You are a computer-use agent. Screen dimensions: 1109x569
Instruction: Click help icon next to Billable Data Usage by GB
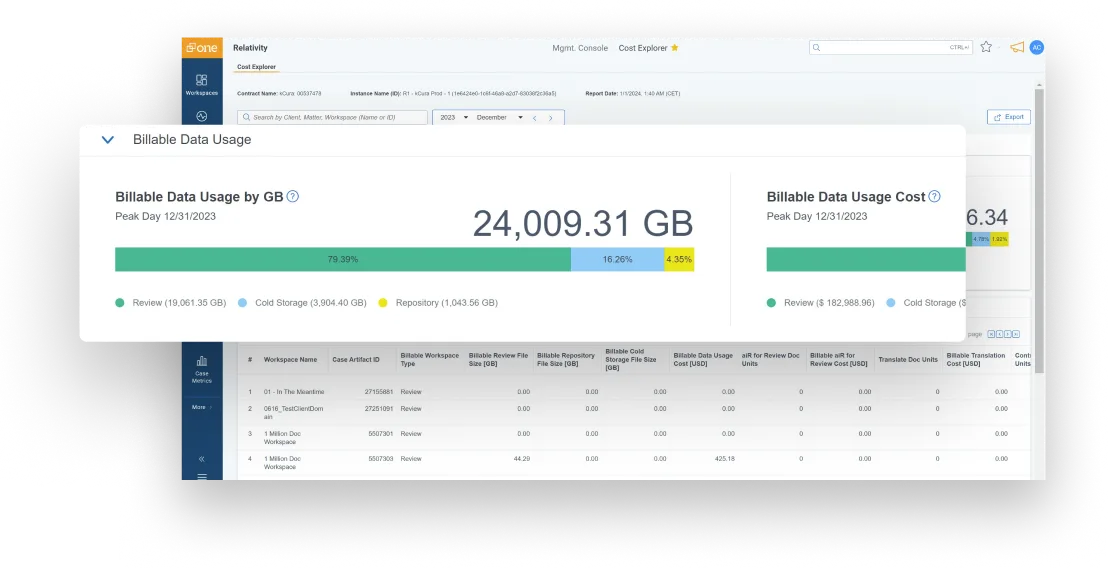point(292,196)
